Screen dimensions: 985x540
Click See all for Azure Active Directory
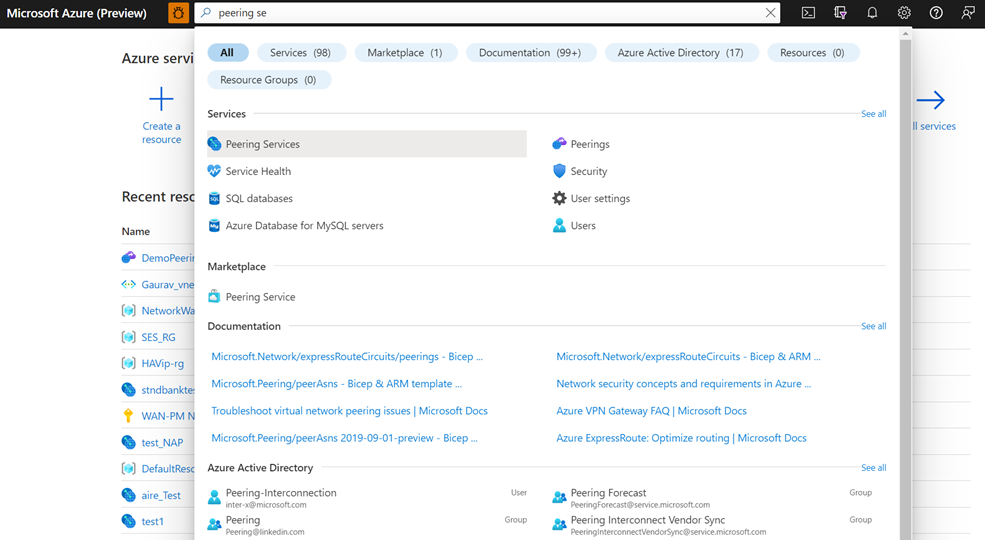click(873, 468)
